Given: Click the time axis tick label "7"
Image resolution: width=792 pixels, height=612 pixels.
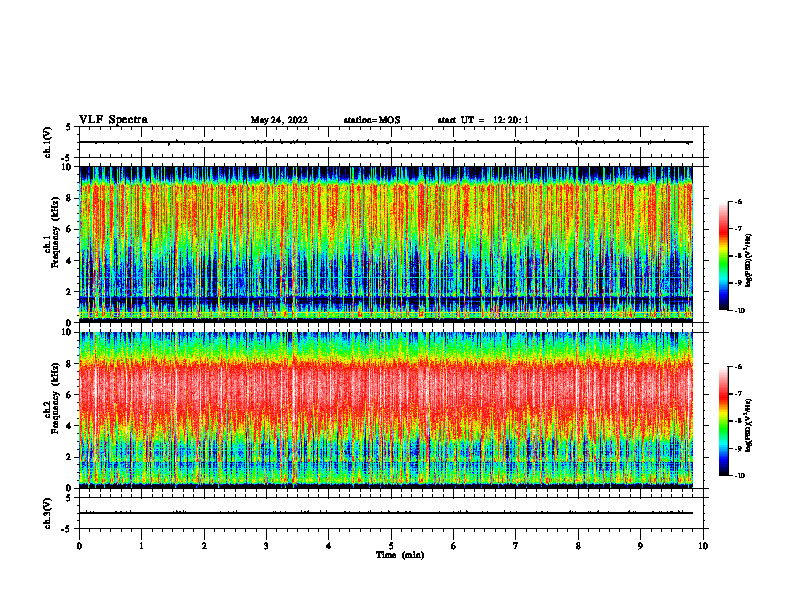Looking at the screenshot, I should point(516,546).
